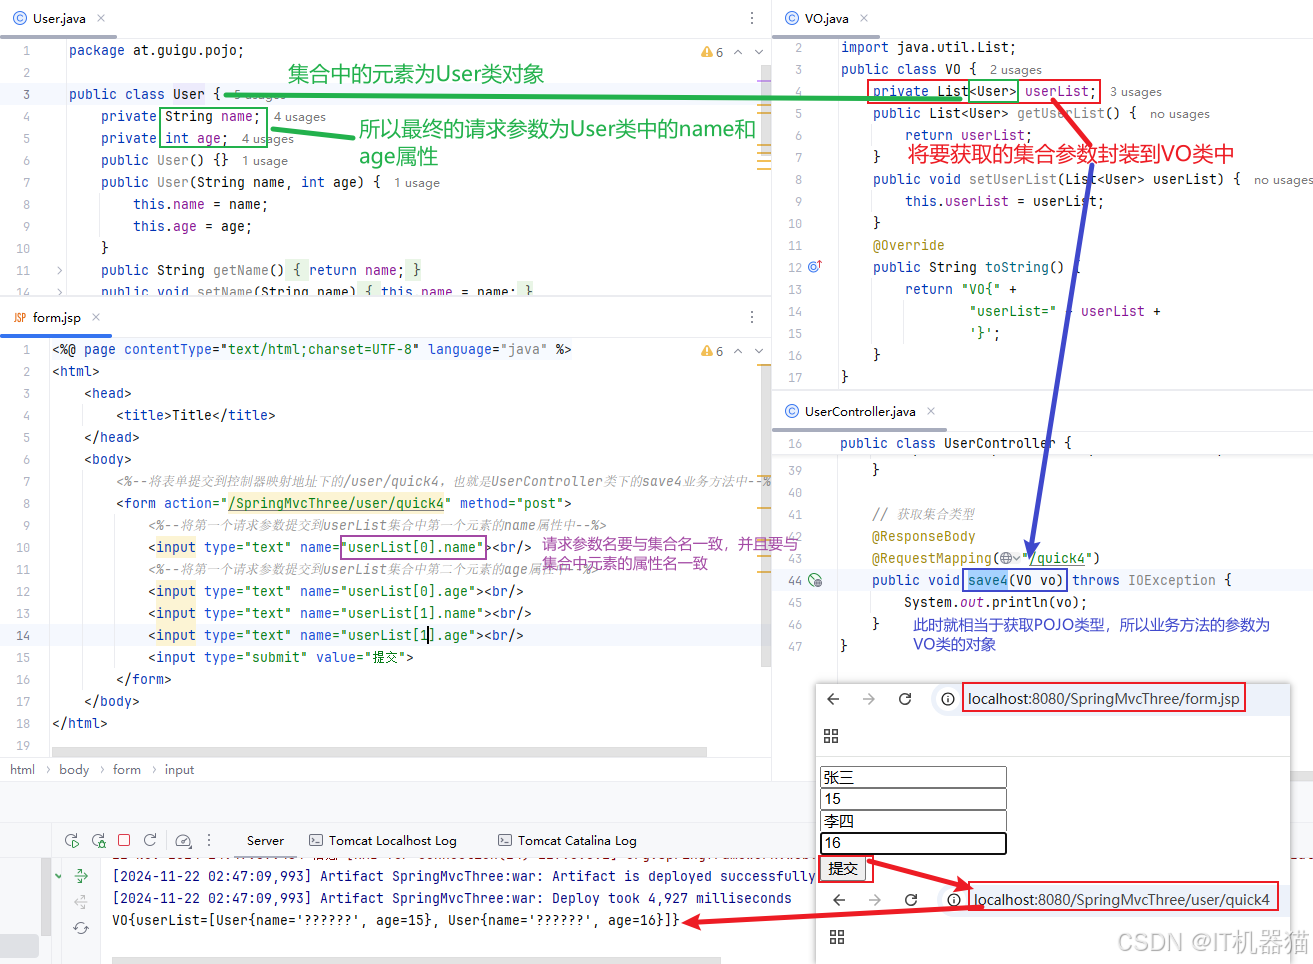Screen dimensions: 1313x964
Task: Select the input breadcrumb in form.jsp
Action: tap(180, 769)
